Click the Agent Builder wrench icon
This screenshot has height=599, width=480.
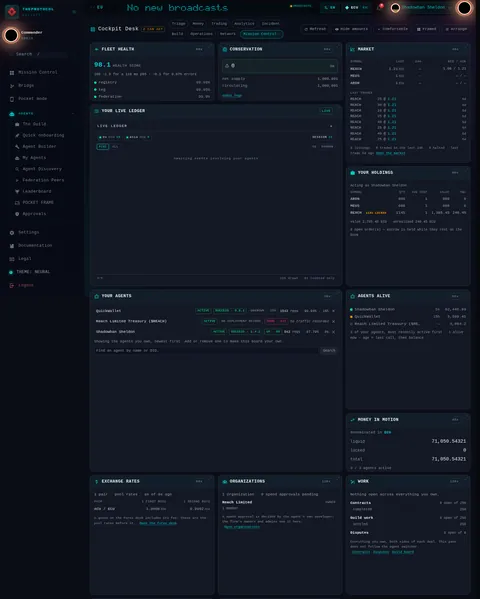click(17, 146)
